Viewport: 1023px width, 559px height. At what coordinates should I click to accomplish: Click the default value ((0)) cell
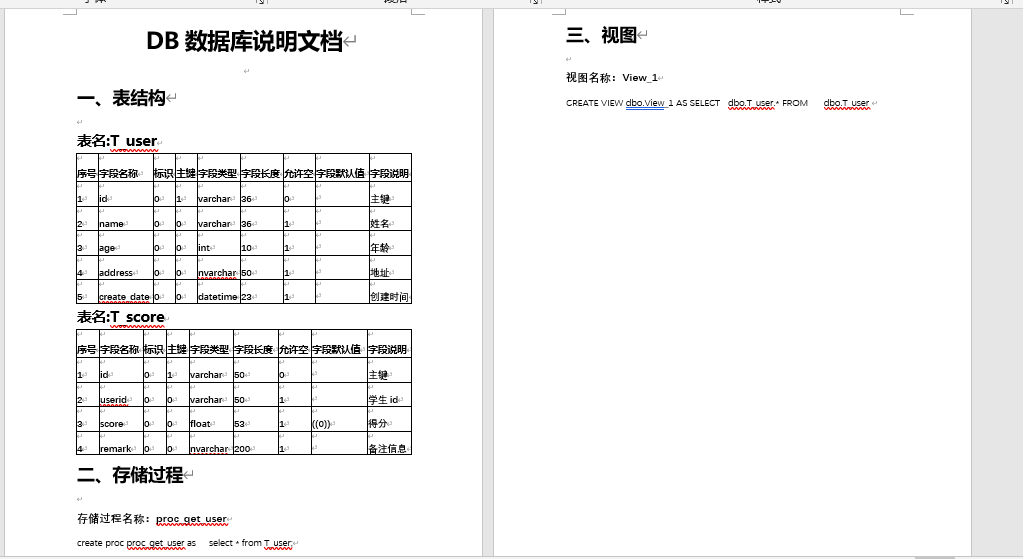(x=339, y=419)
